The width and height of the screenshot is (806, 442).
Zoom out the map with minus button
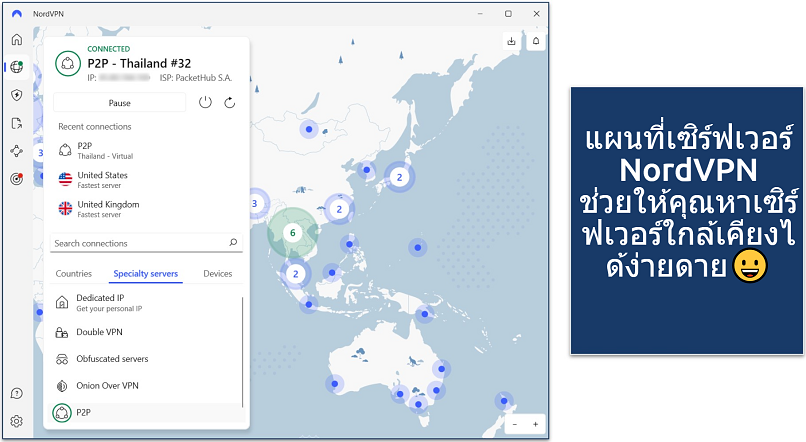pos(515,425)
